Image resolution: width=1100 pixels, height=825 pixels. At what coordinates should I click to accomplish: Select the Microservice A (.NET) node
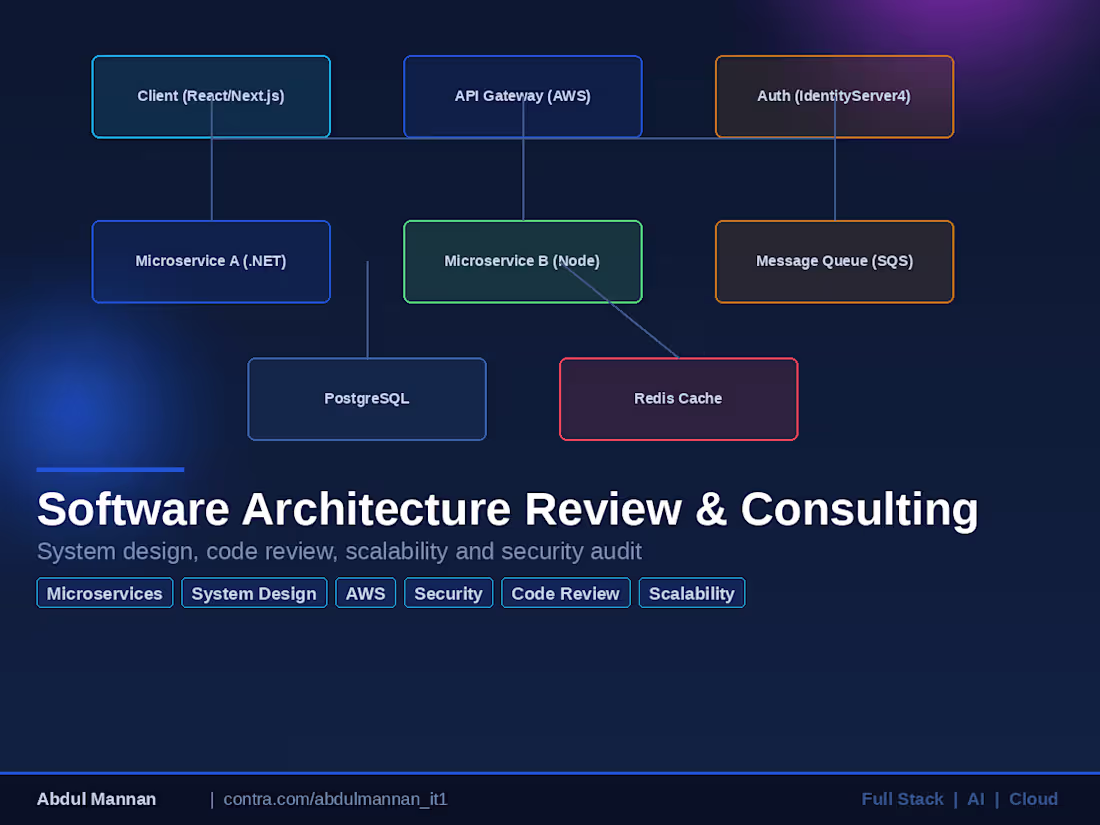click(x=211, y=262)
